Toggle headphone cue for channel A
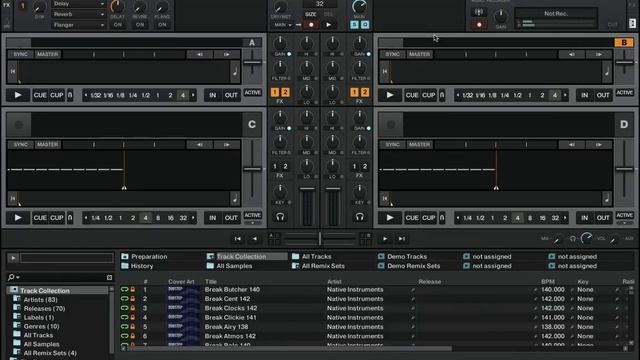This screenshot has height=360, width=640. [280, 217]
